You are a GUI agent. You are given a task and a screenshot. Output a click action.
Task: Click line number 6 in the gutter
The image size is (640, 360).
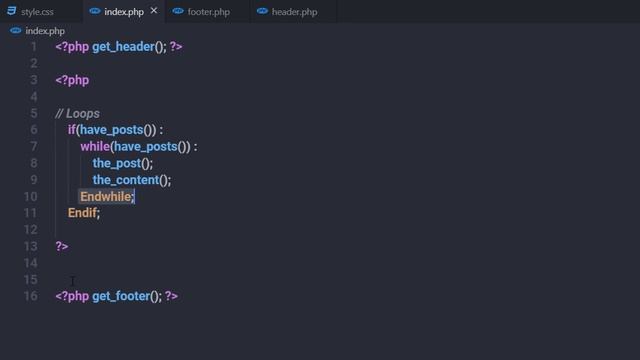coord(33,130)
